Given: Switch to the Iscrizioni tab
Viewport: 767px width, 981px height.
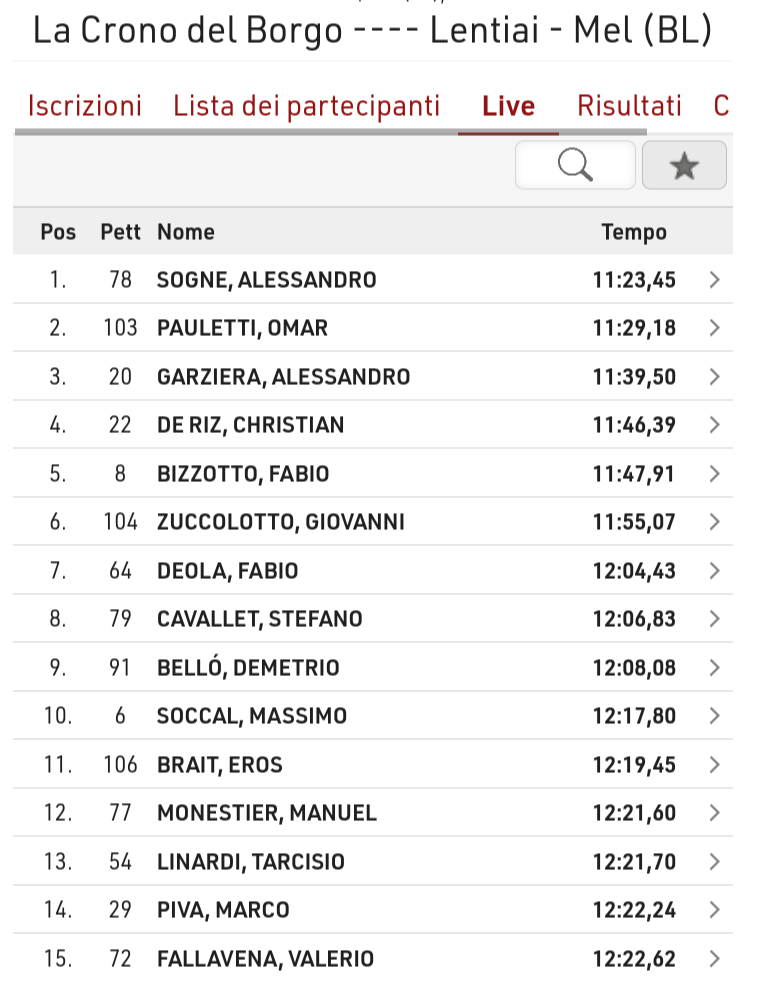Looking at the screenshot, I should pyautogui.click(x=84, y=106).
